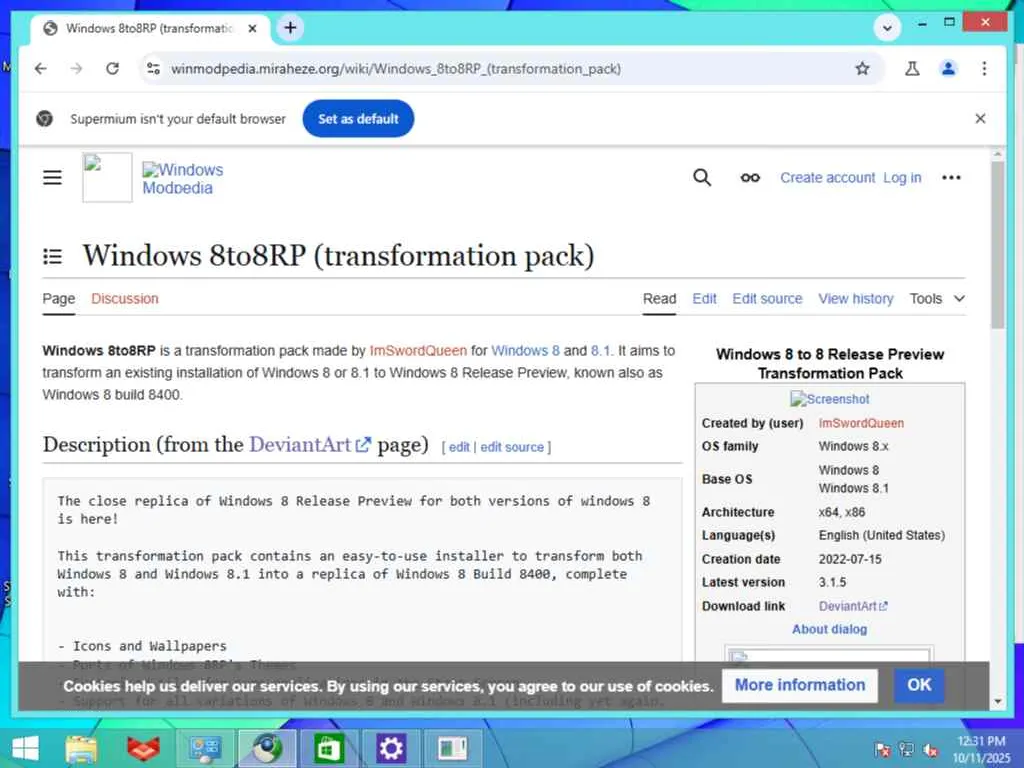Open the purple gear settings taskbar icon
Screen dimensions: 1024x768
[x=391, y=748]
